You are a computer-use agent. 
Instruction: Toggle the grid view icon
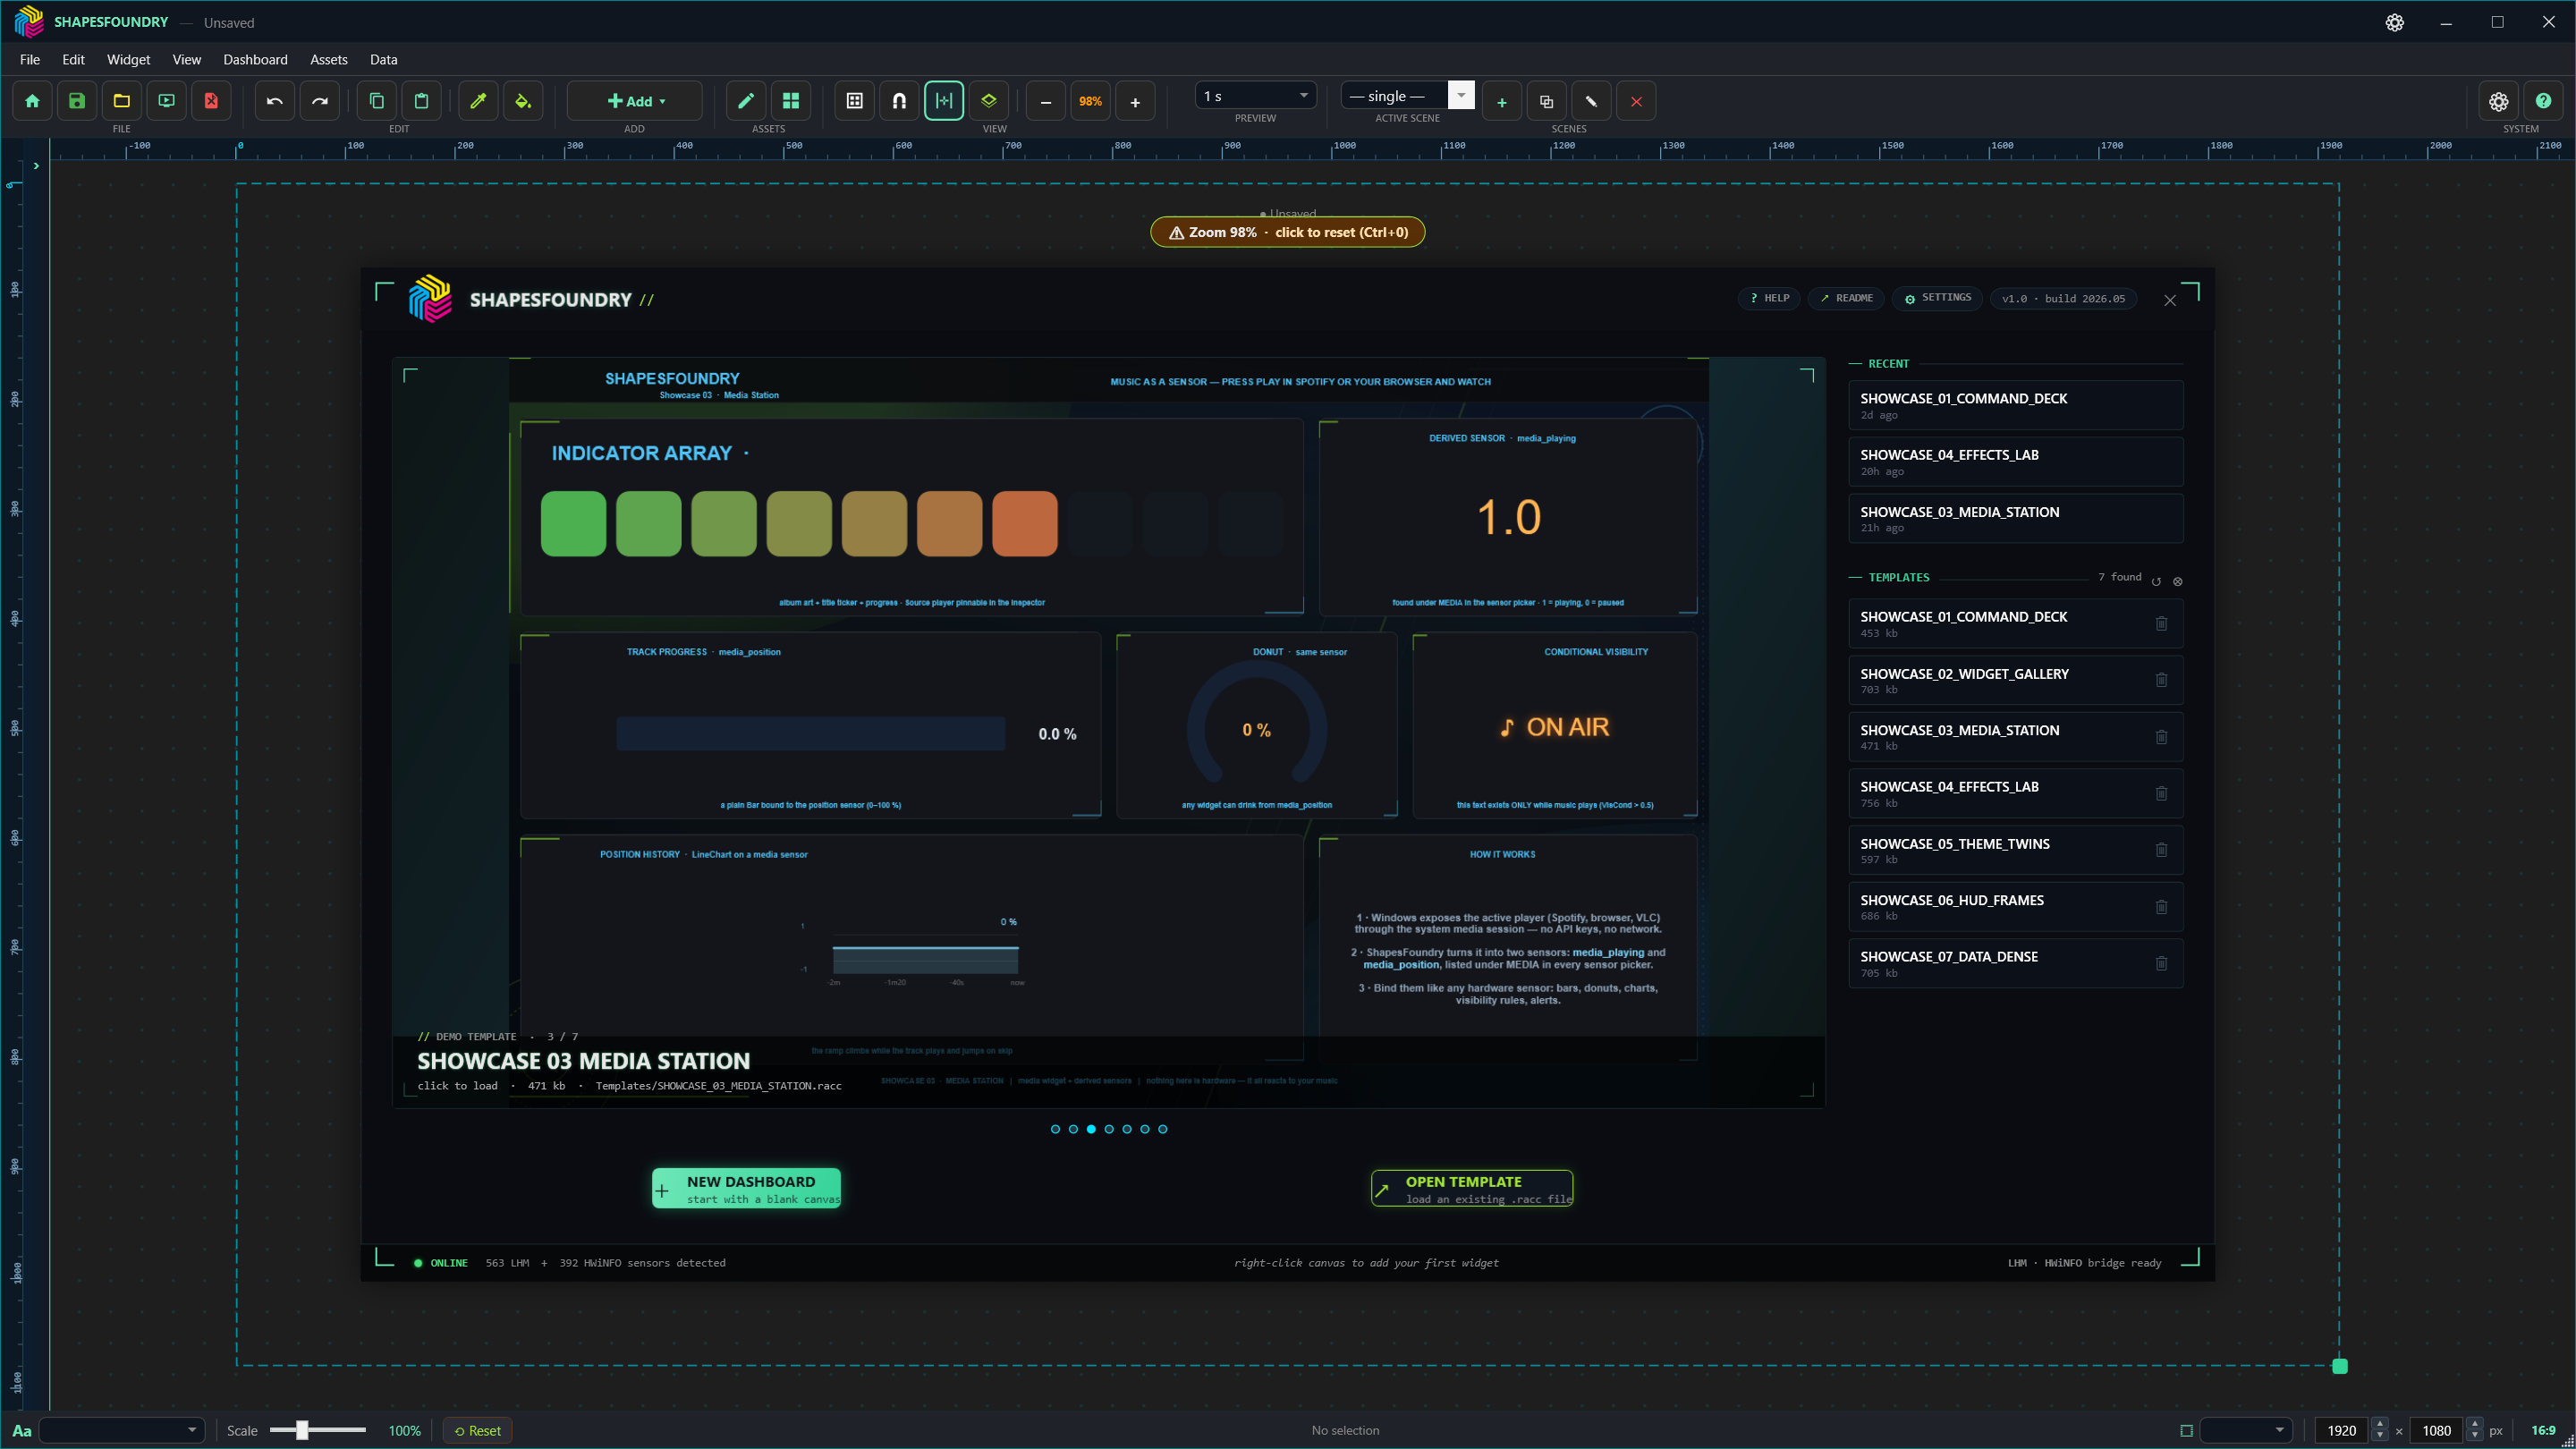pyautogui.click(x=855, y=101)
